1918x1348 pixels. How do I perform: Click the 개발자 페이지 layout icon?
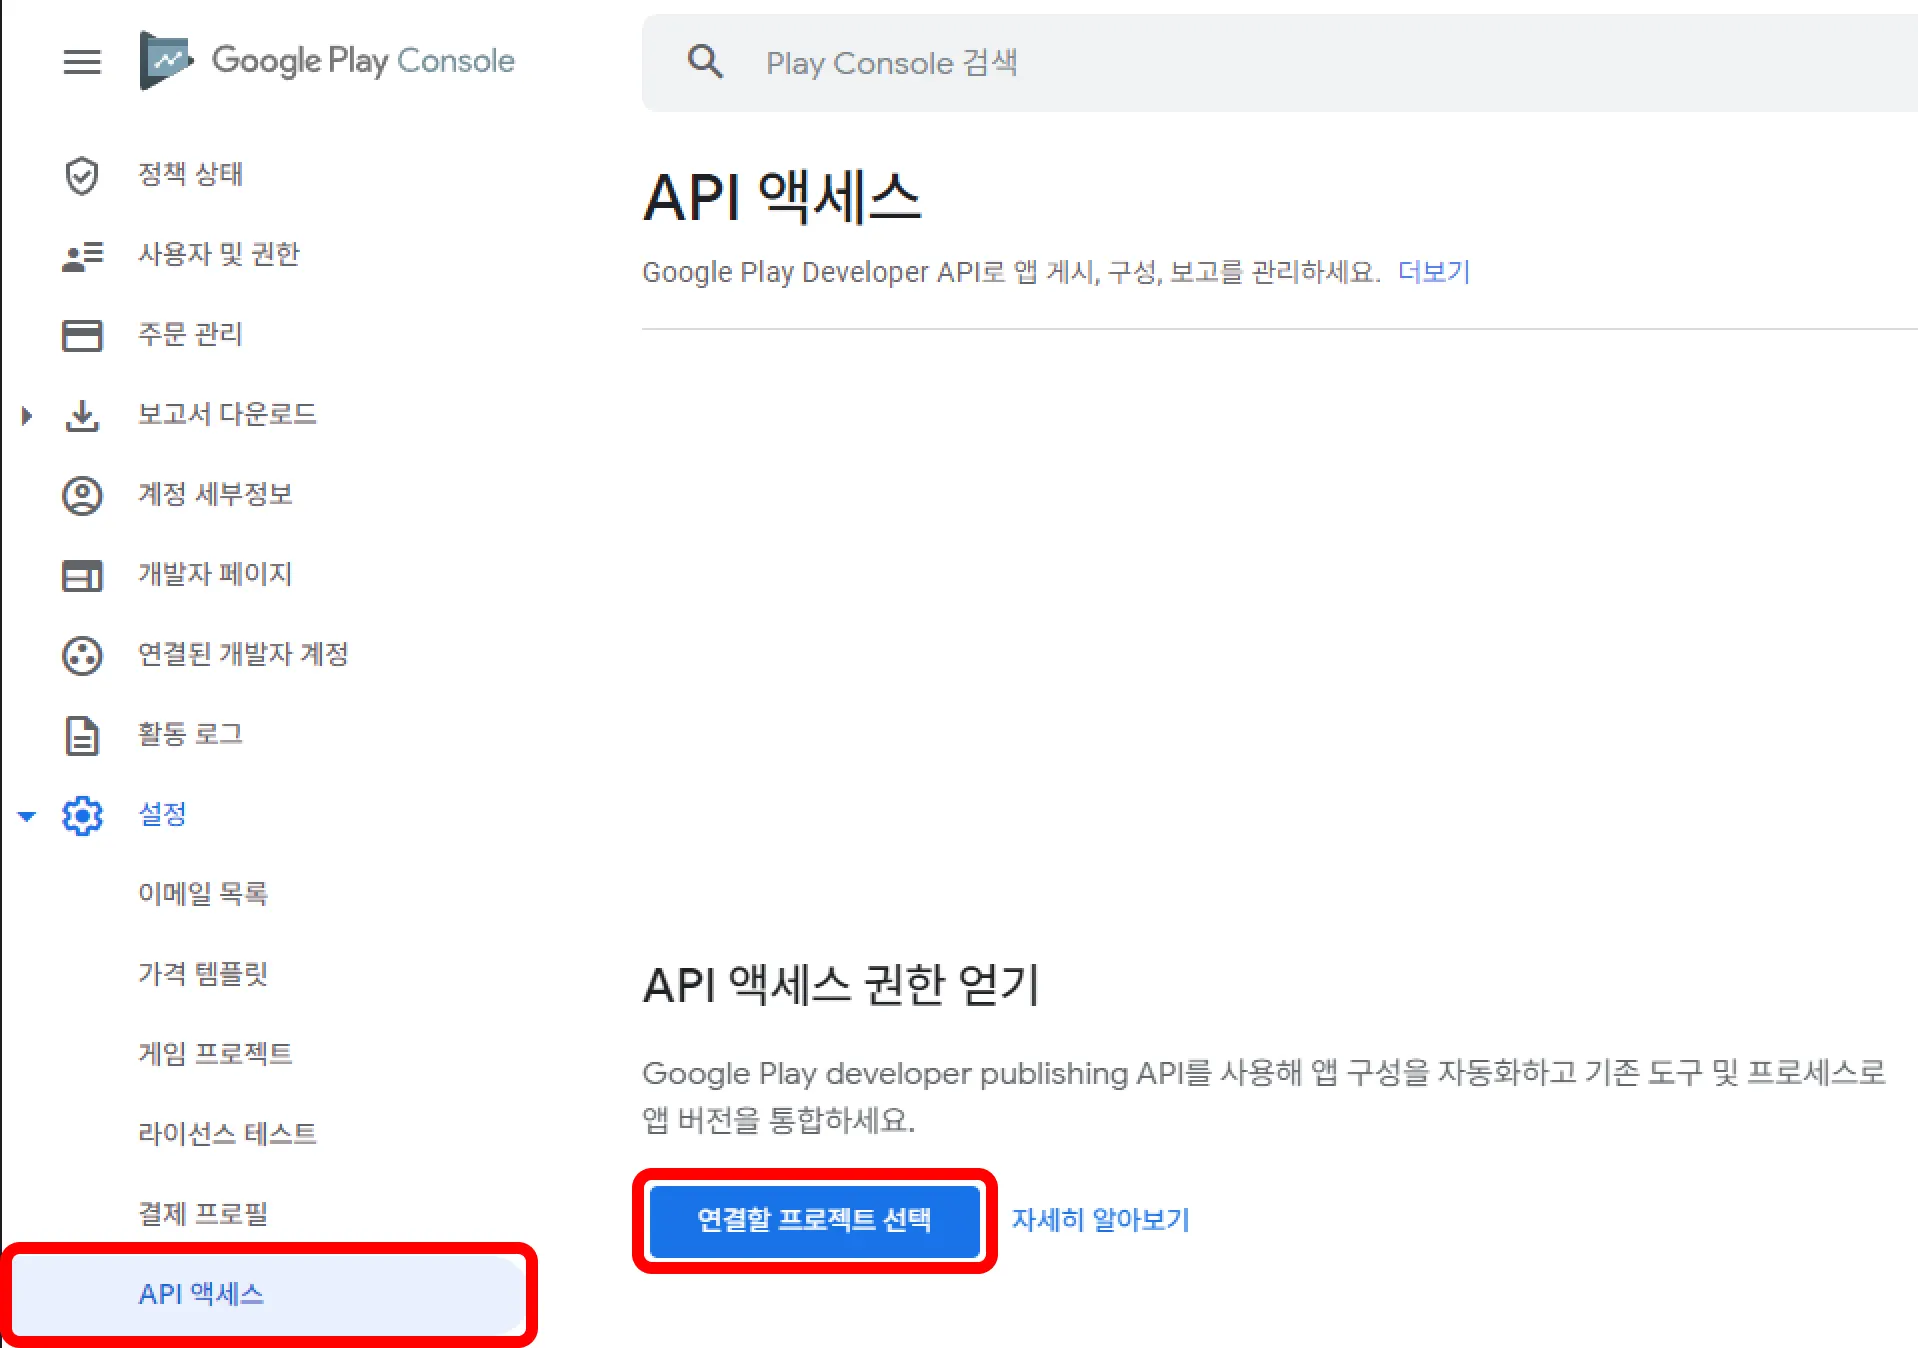(82, 575)
